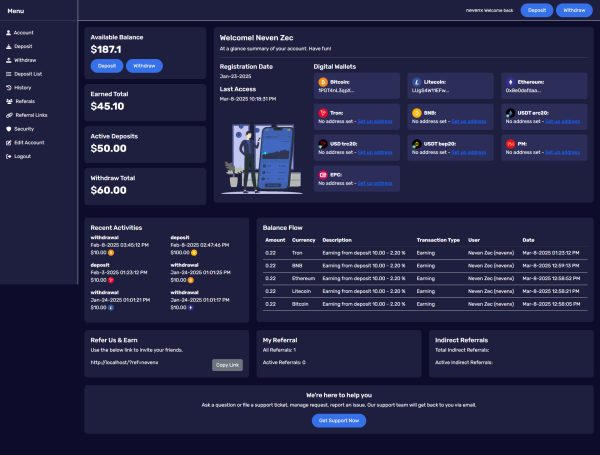Click the USDT bep20 wallet icon
The width and height of the screenshot is (600, 455).
[416, 144]
